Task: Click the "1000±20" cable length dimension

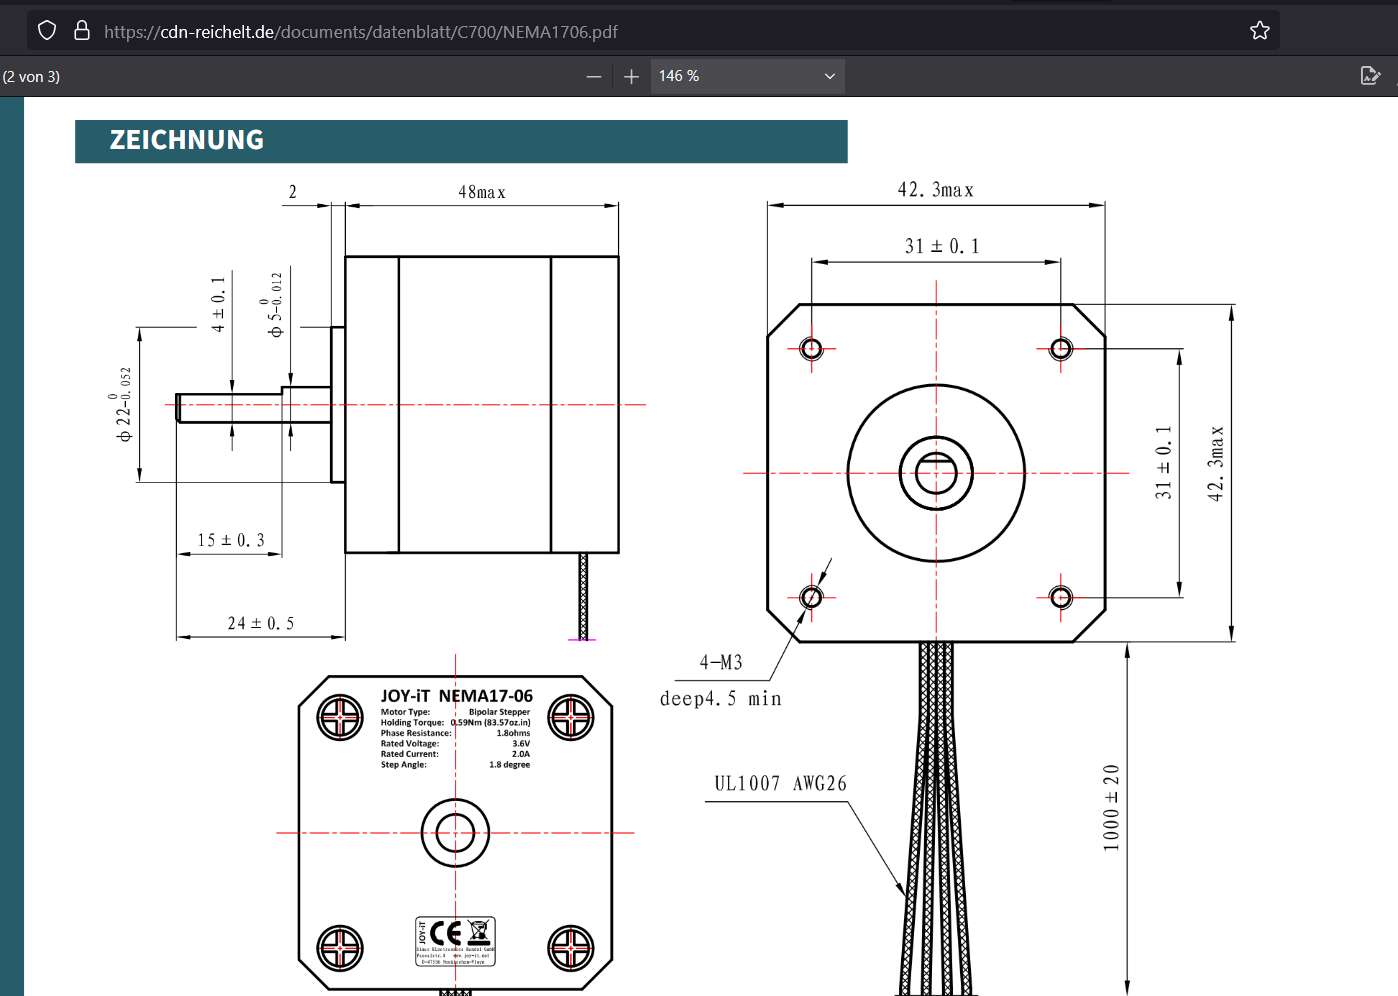Action: pyautogui.click(x=1111, y=808)
